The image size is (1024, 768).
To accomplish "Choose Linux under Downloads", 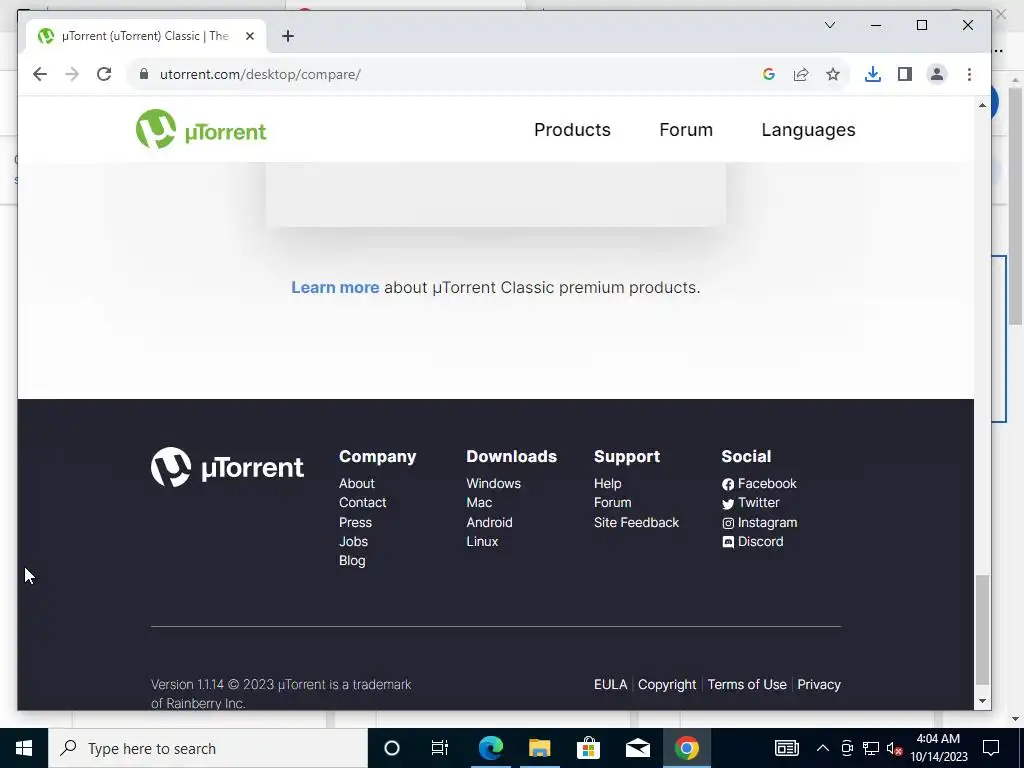I will [x=482, y=541].
